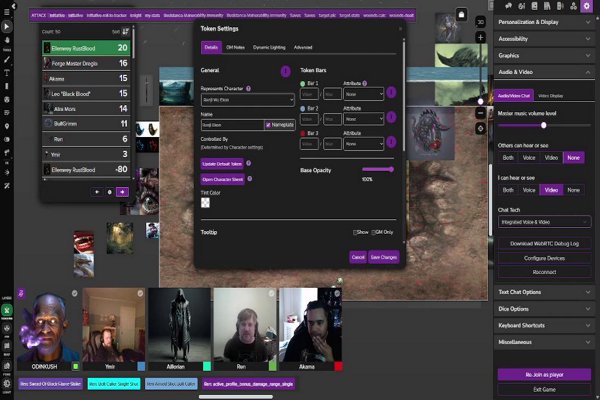Click the zoom-in plus button
Image resolution: width=600 pixels, height=400 pixels.
click(481, 37)
